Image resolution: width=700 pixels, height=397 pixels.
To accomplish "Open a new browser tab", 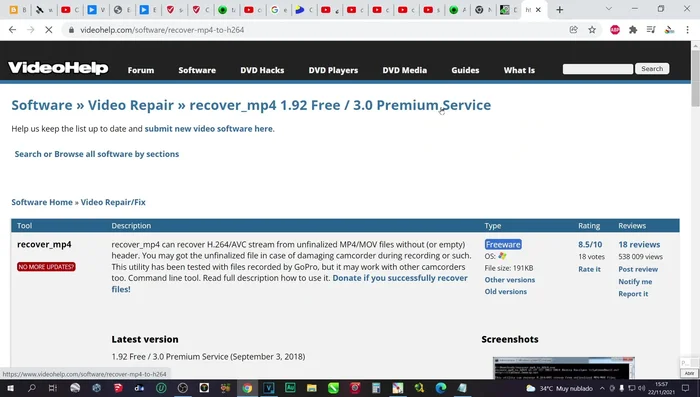I will pyautogui.click(x=559, y=10).
